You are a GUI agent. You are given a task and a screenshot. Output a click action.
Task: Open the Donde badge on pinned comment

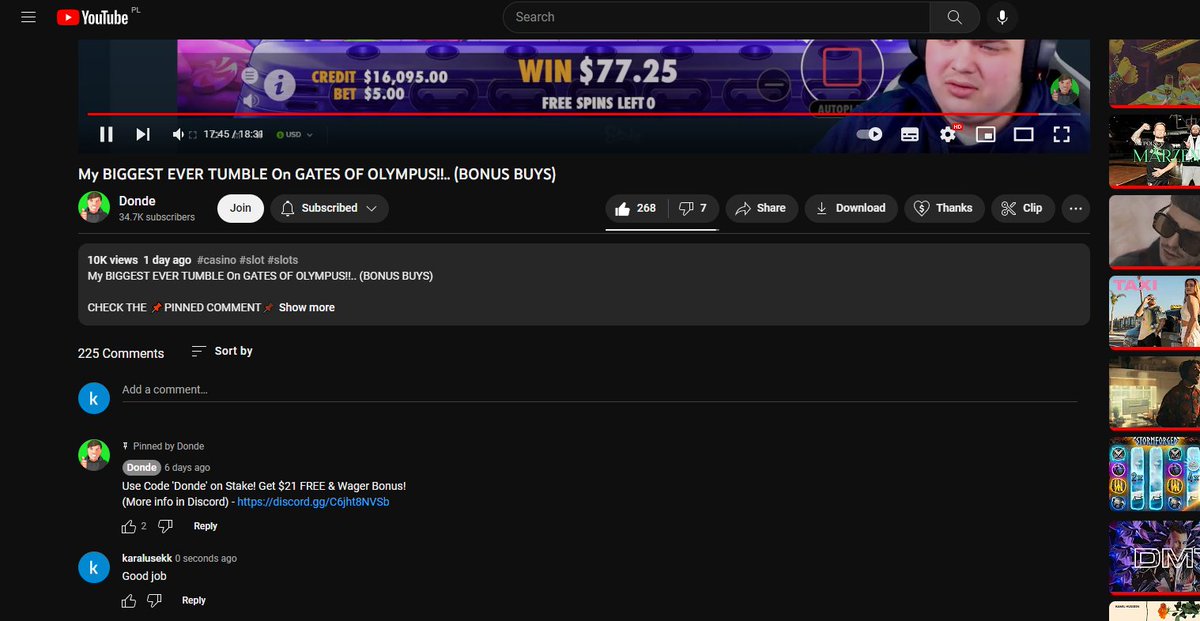click(x=142, y=467)
